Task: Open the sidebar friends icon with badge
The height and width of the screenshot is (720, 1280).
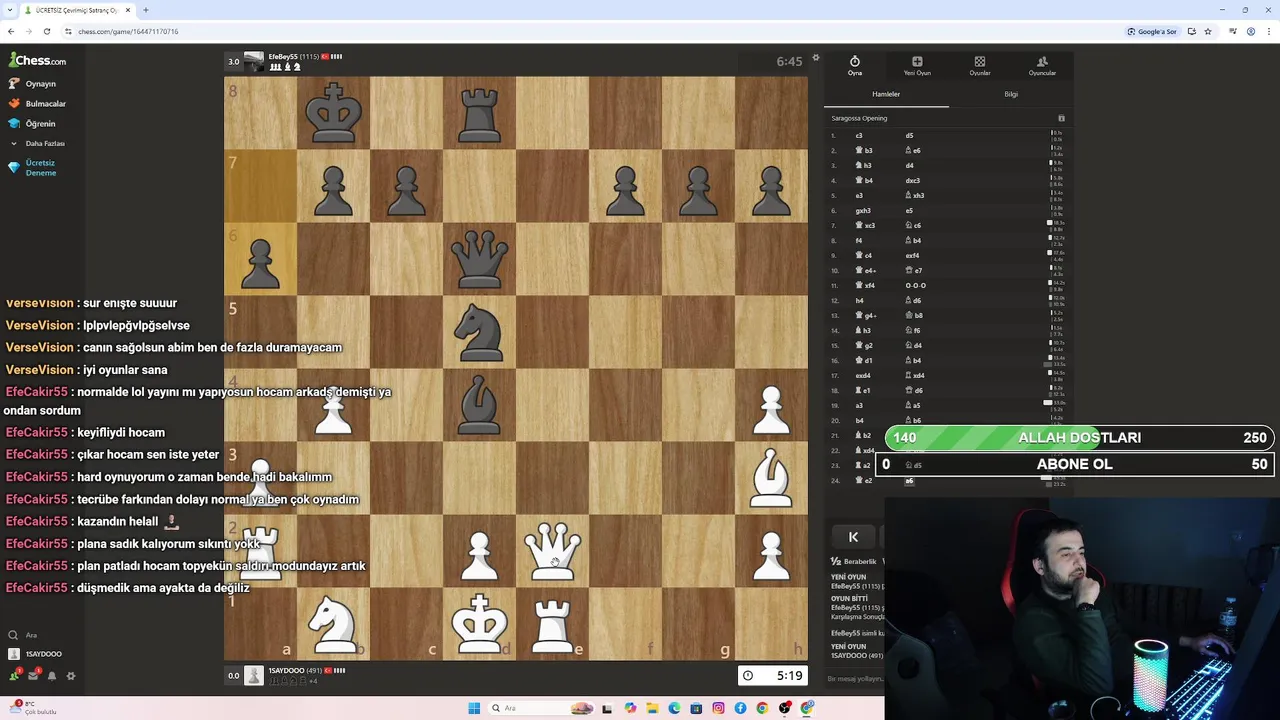Action: tap(14, 676)
